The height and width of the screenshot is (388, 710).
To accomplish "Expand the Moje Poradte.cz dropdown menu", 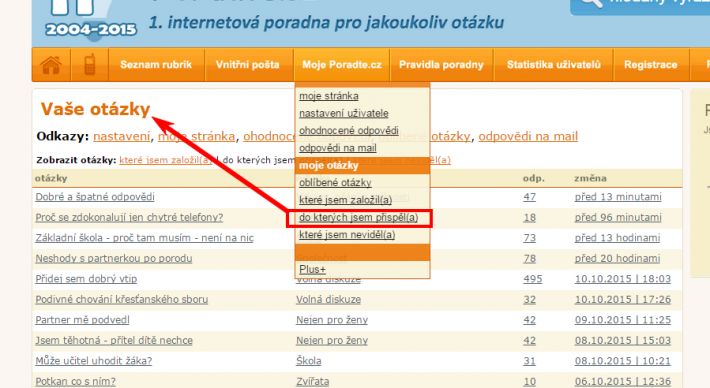I will tap(342, 65).
